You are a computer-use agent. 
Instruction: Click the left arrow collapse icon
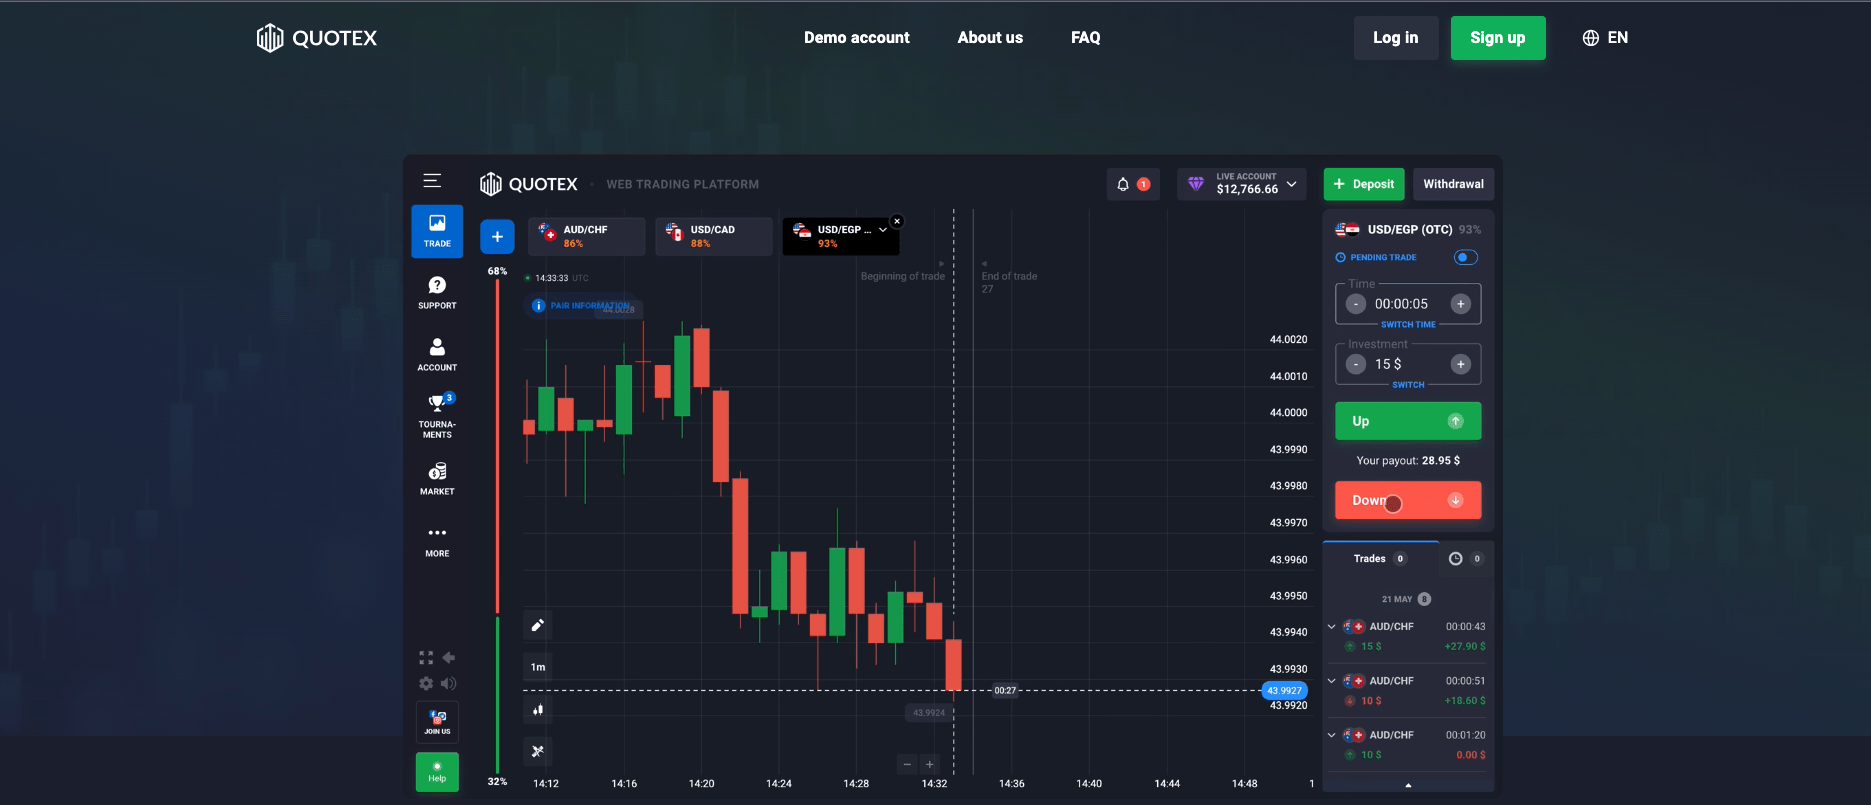[x=449, y=657]
